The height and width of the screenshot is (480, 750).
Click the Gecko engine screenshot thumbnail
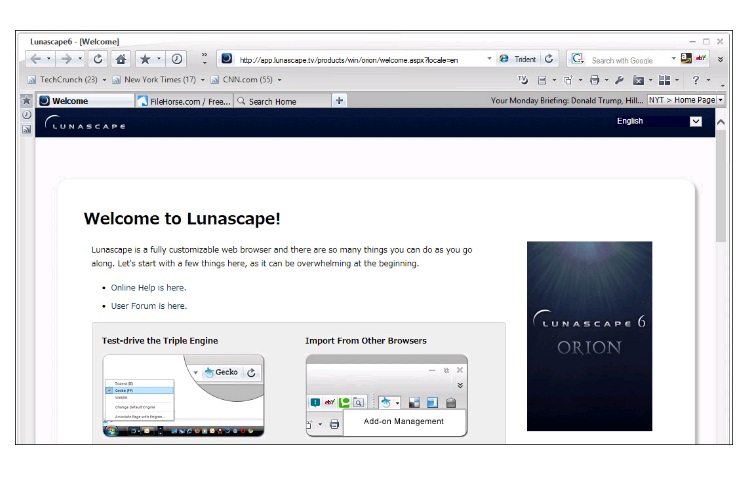pos(183,395)
